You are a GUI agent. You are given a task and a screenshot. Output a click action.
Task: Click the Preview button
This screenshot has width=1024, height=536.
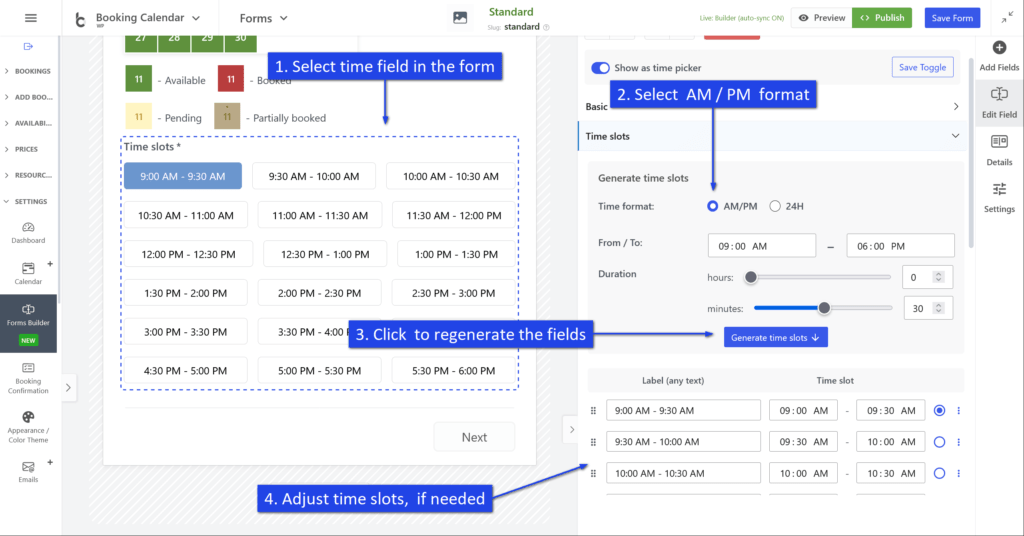822,18
